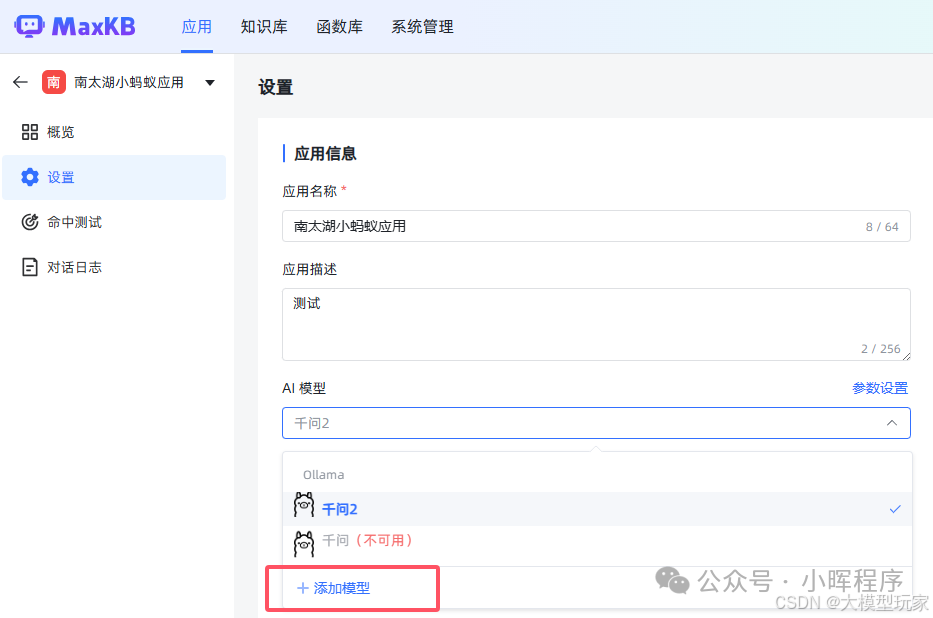Click the llama icon beside 千问（不可用）
Viewport: 933px width, 618px height.
304,543
